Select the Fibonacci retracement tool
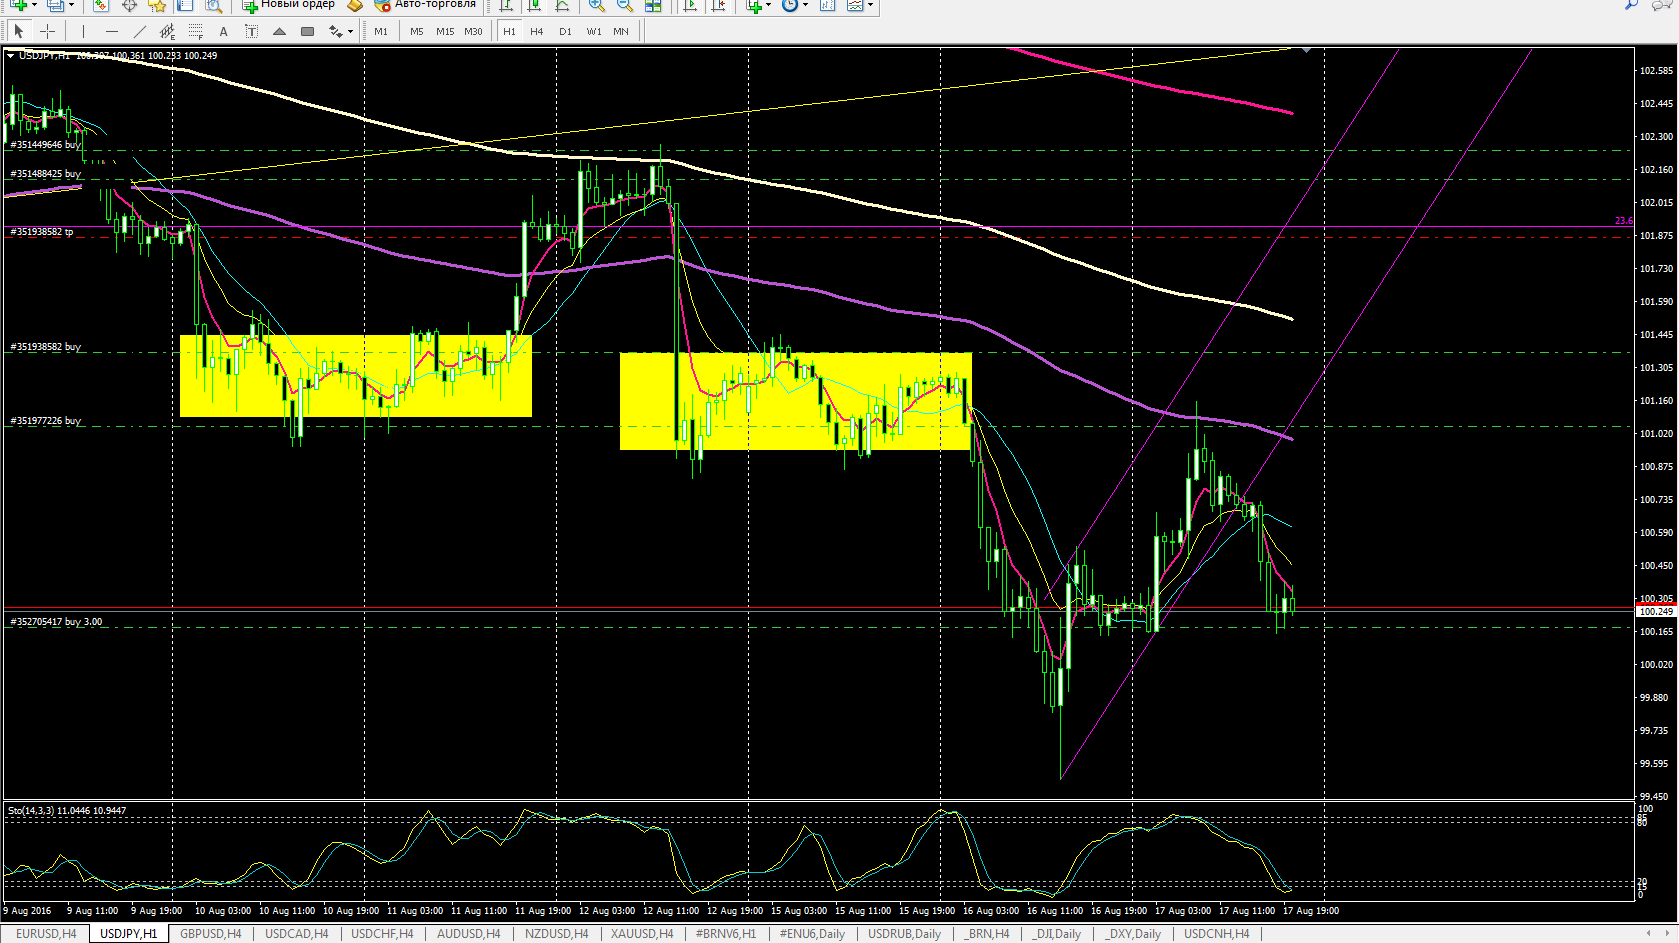Viewport: 1679px width, 943px height. coord(195,31)
